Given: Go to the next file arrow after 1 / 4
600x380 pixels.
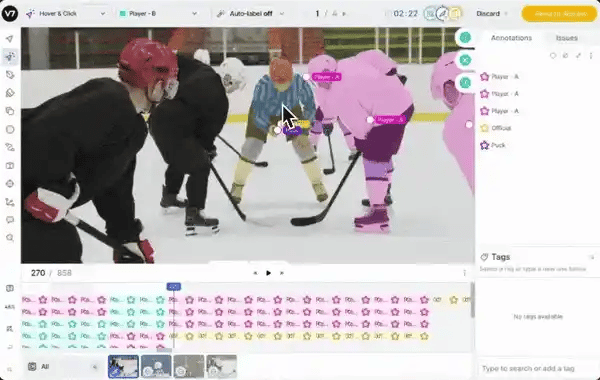Looking at the screenshot, I should click(344, 14).
